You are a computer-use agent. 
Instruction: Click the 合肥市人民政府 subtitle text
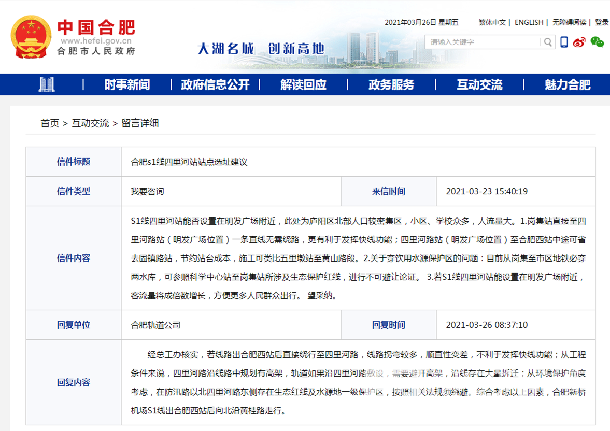tap(96, 51)
